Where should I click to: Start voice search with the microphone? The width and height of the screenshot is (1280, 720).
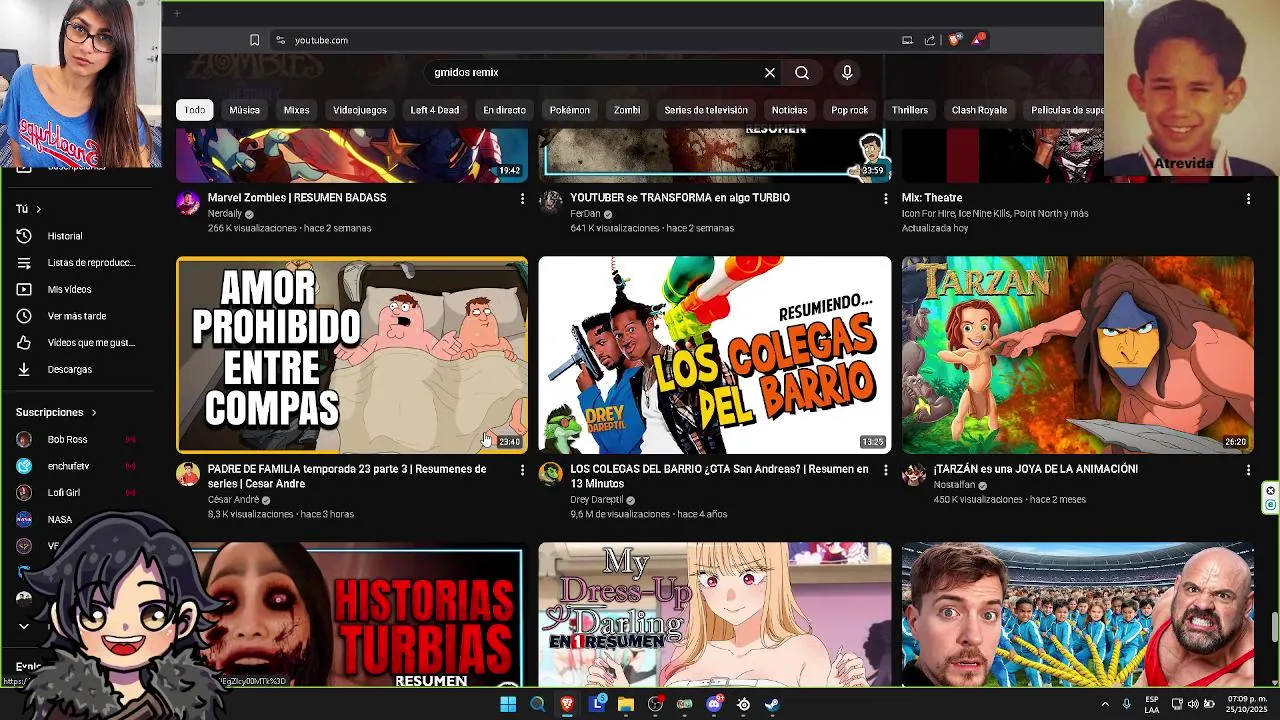pyautogui.click(x=847, y=73)
